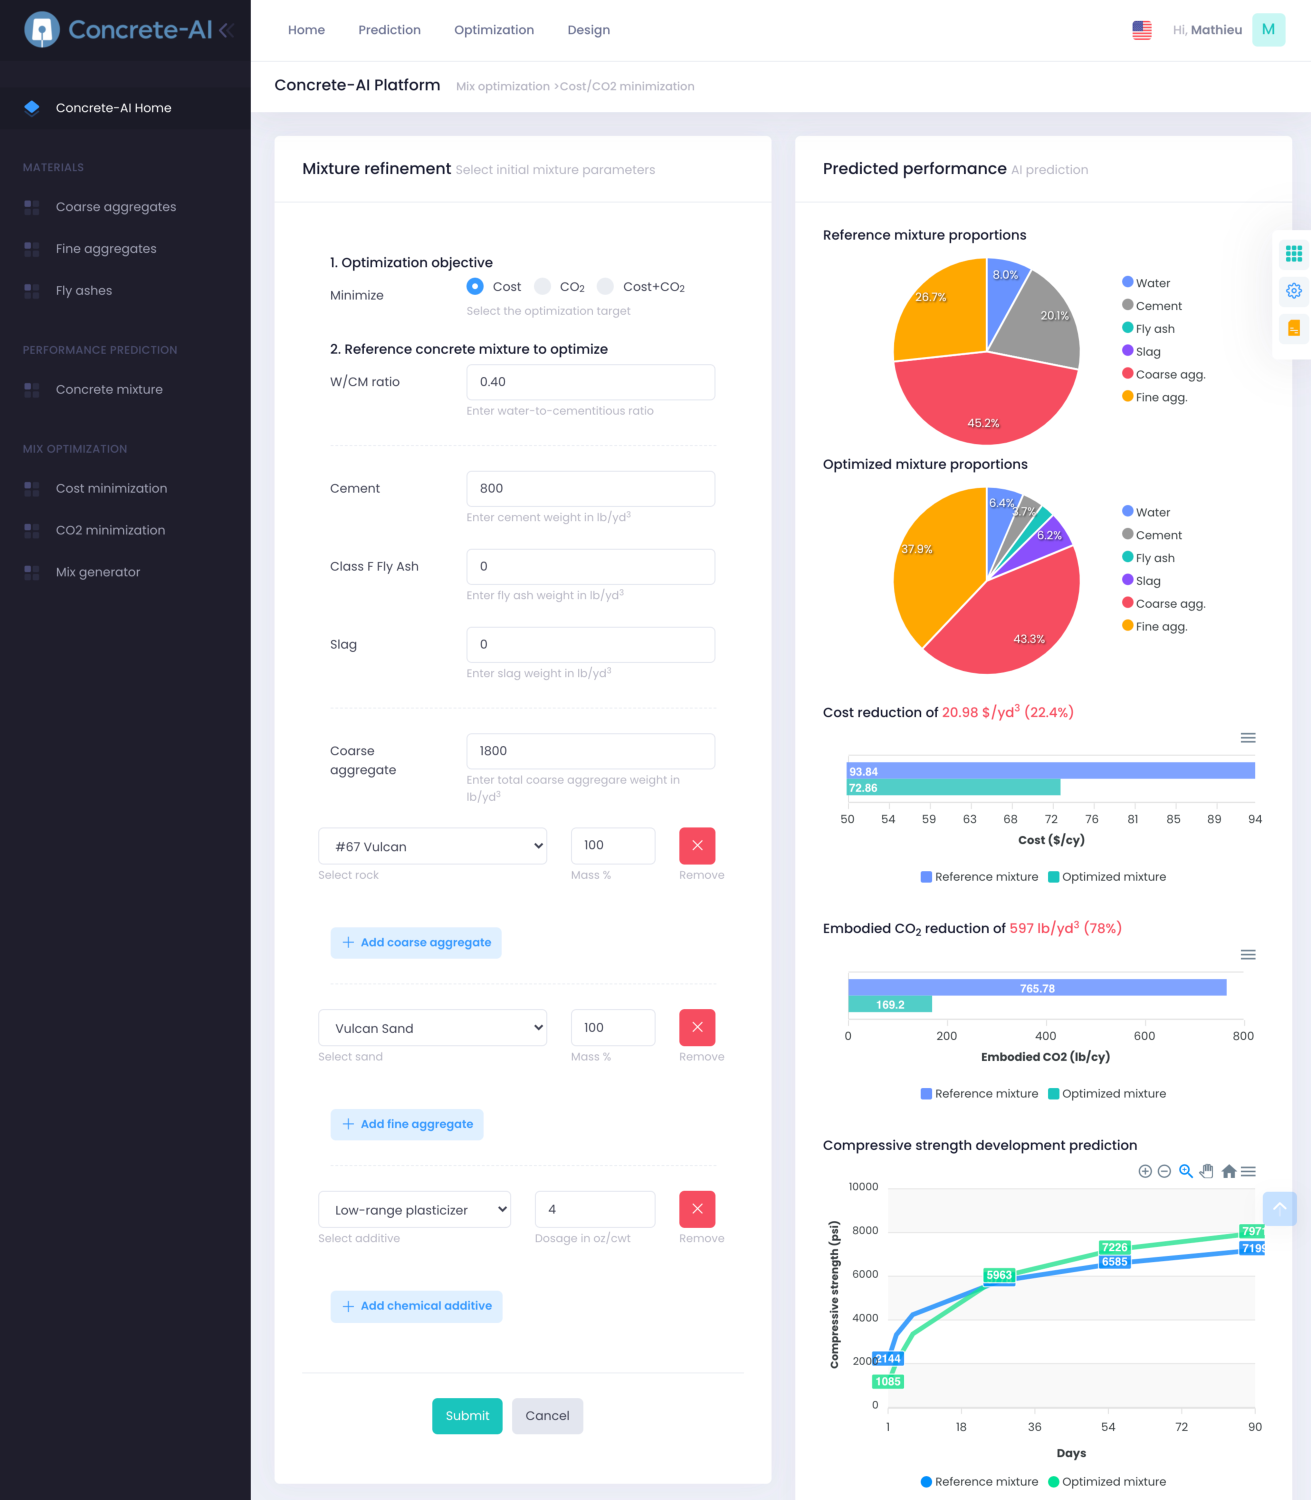Viewport: 1311px width, 1500px height.
Task: Click Add fine aggregate button
Action: [x=407, y=1124]
